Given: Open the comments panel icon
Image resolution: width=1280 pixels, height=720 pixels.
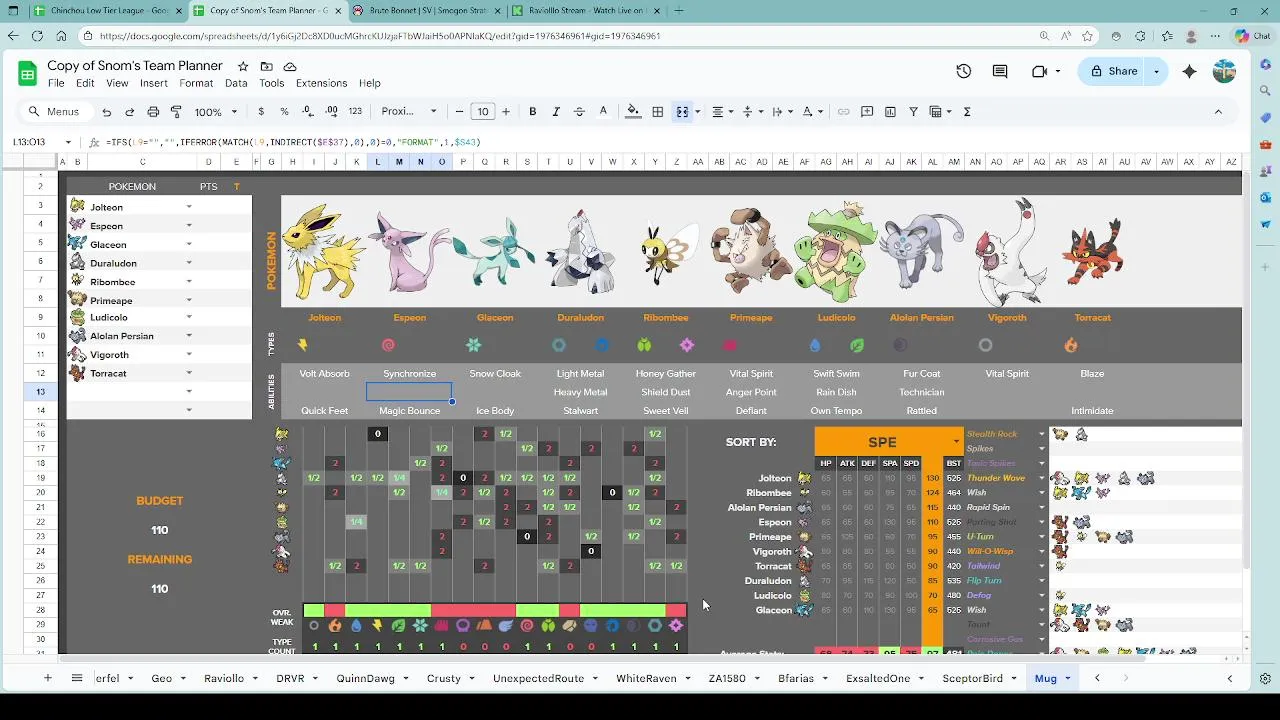Looking at the screenshot, I should pyautogui.click(x=1000, y=72).
